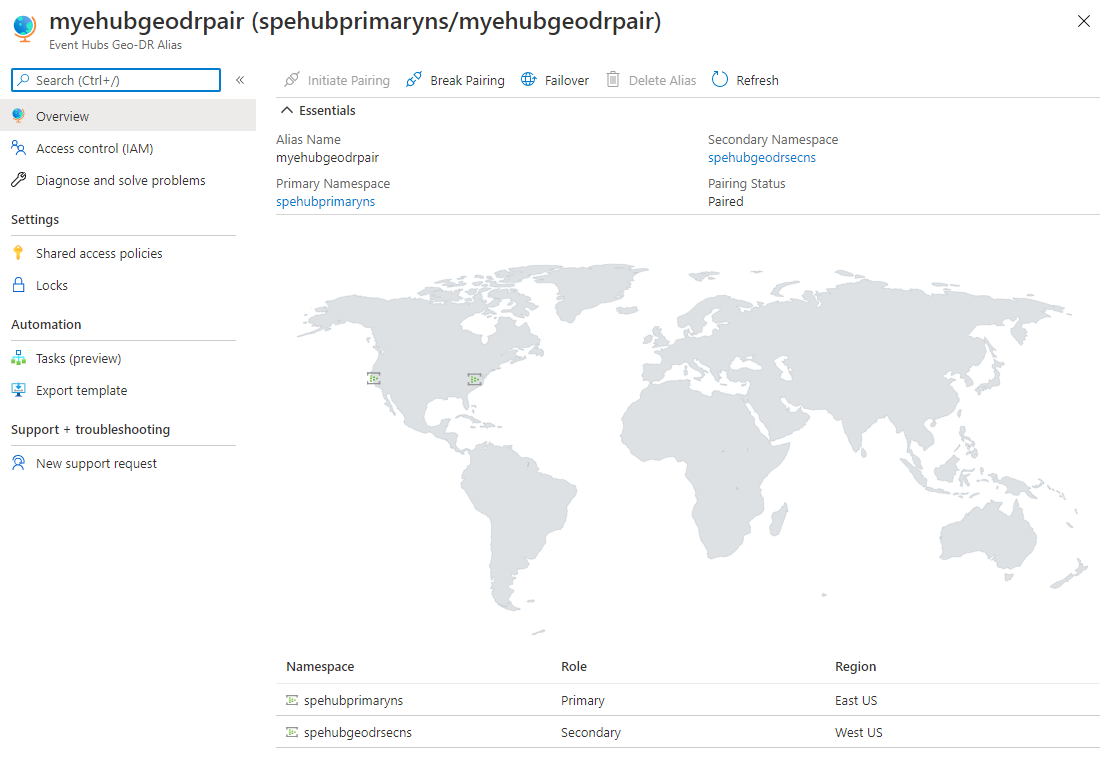The width and height of the screenshot is (1104, 759).
Task: Open the spehubprimaryns primary namespace link
Action: pos(325,201)
